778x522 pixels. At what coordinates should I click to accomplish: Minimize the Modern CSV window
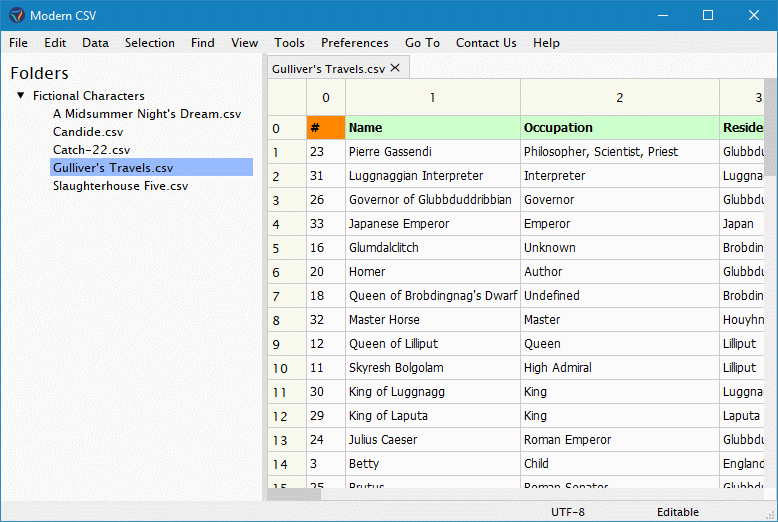[x=663, y=15]
